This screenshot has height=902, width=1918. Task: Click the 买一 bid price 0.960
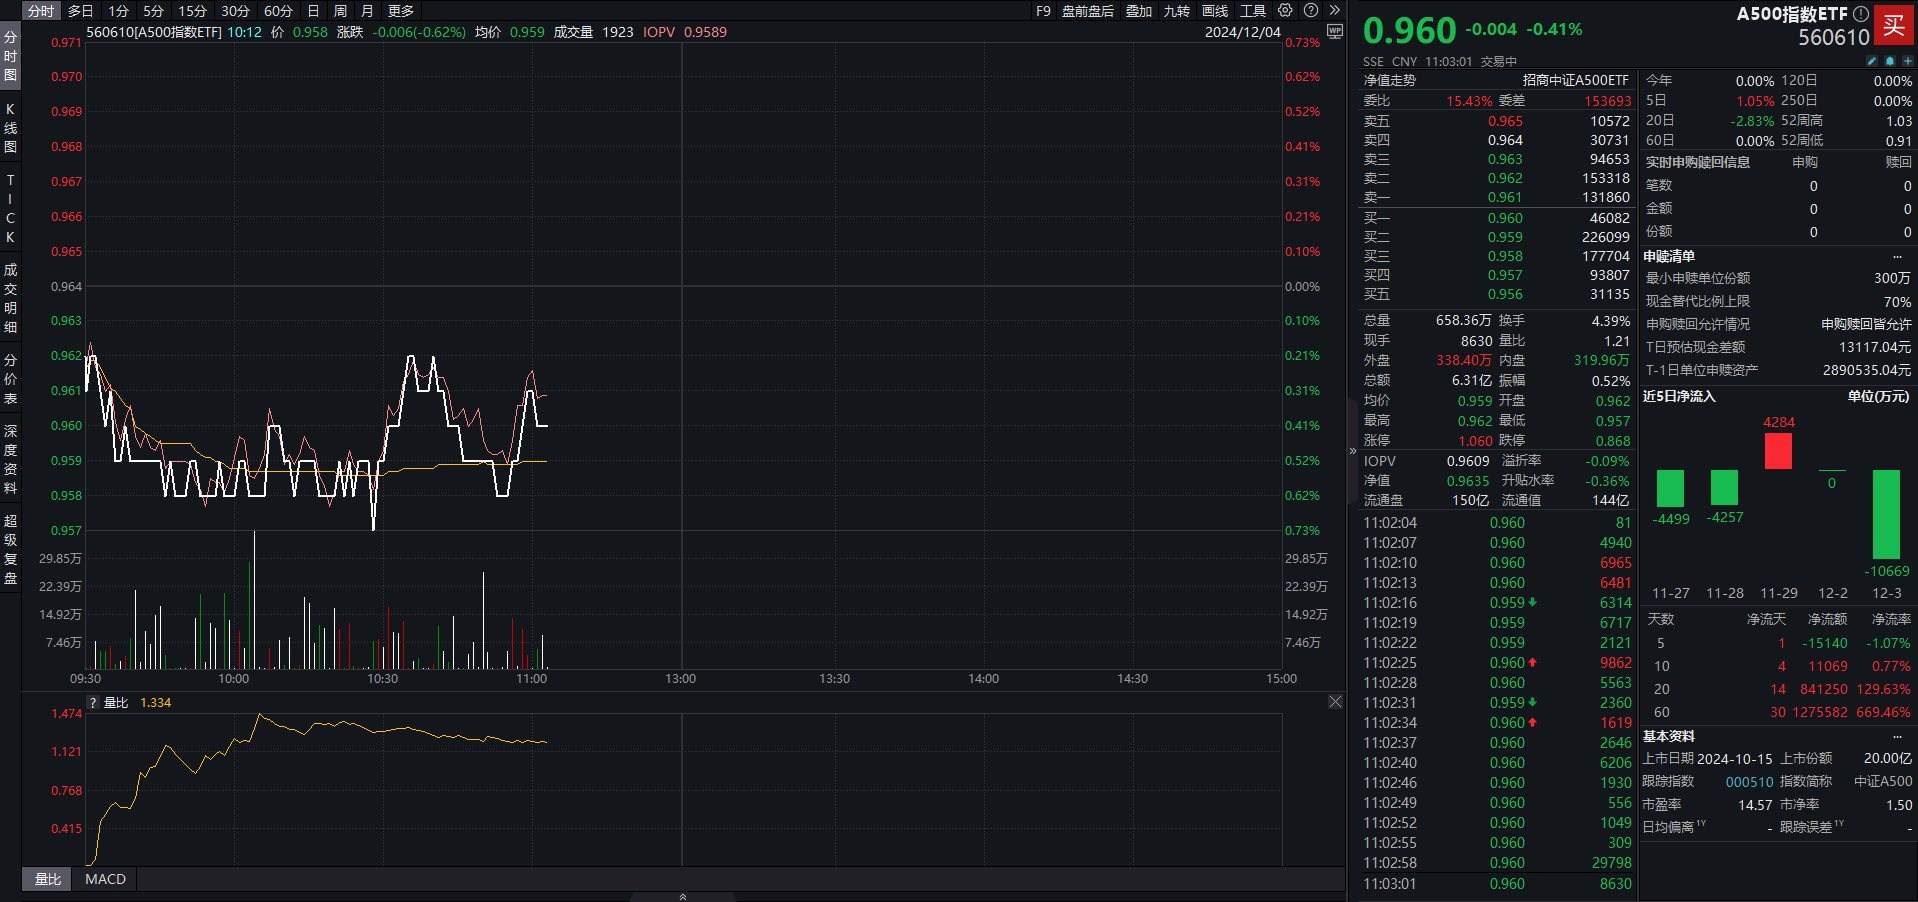coord(1504,219)
